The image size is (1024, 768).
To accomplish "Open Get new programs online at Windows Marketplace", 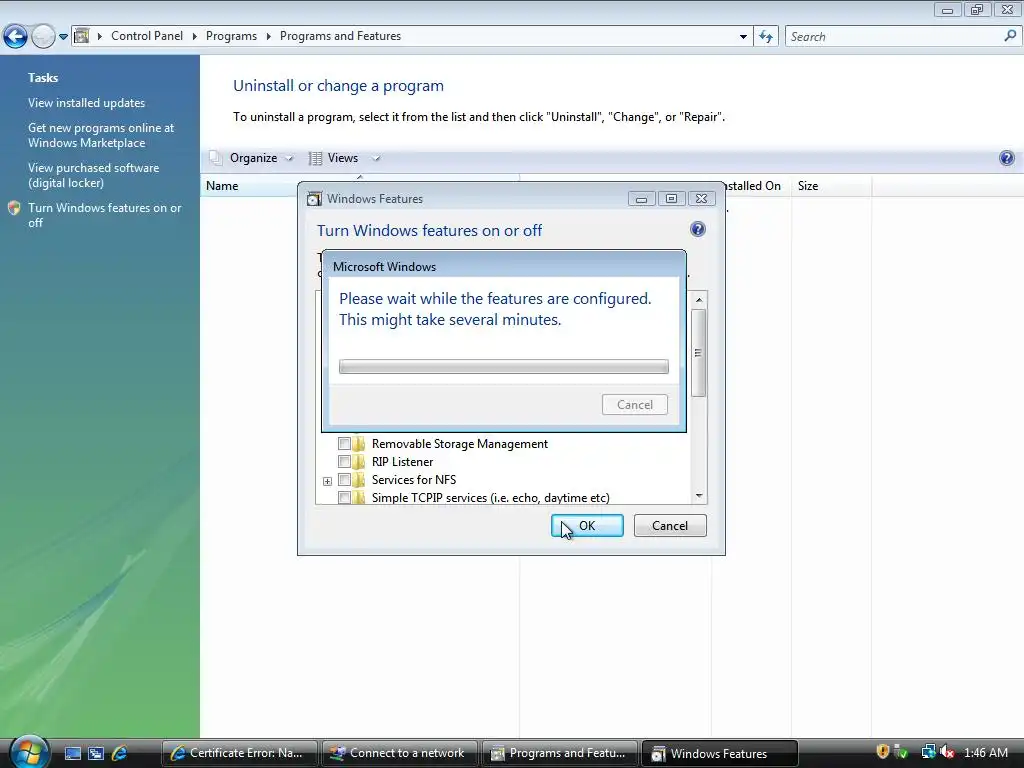I will (101, 135).
